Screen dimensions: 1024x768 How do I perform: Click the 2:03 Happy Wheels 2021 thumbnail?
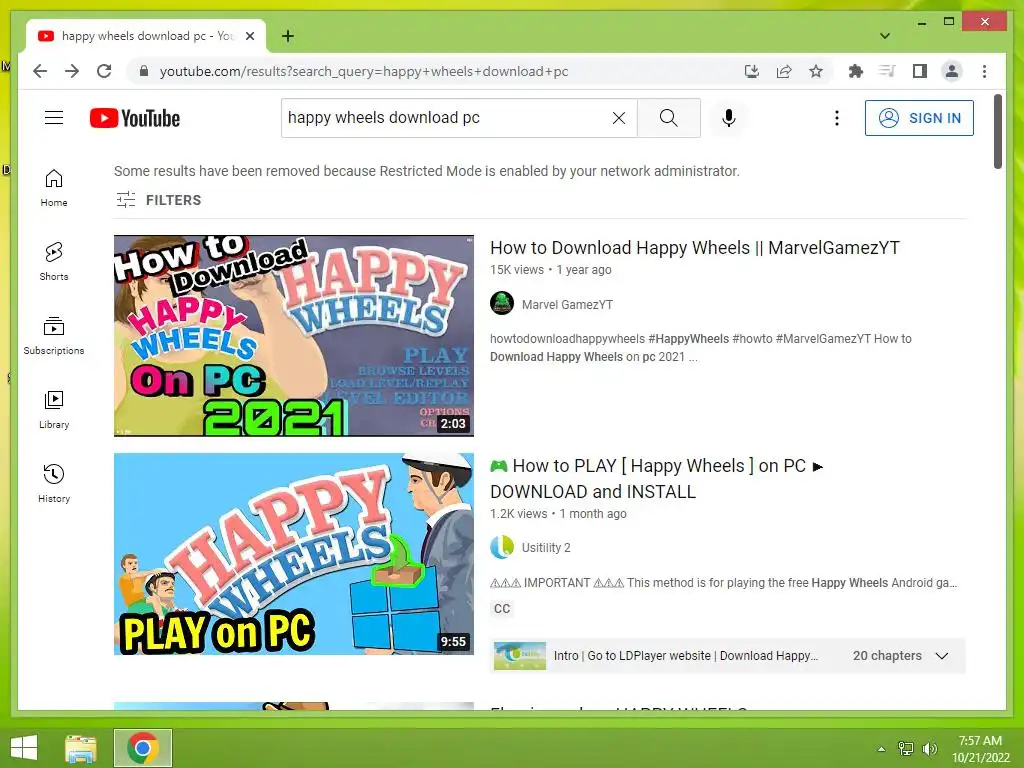(x=294, y=336)
